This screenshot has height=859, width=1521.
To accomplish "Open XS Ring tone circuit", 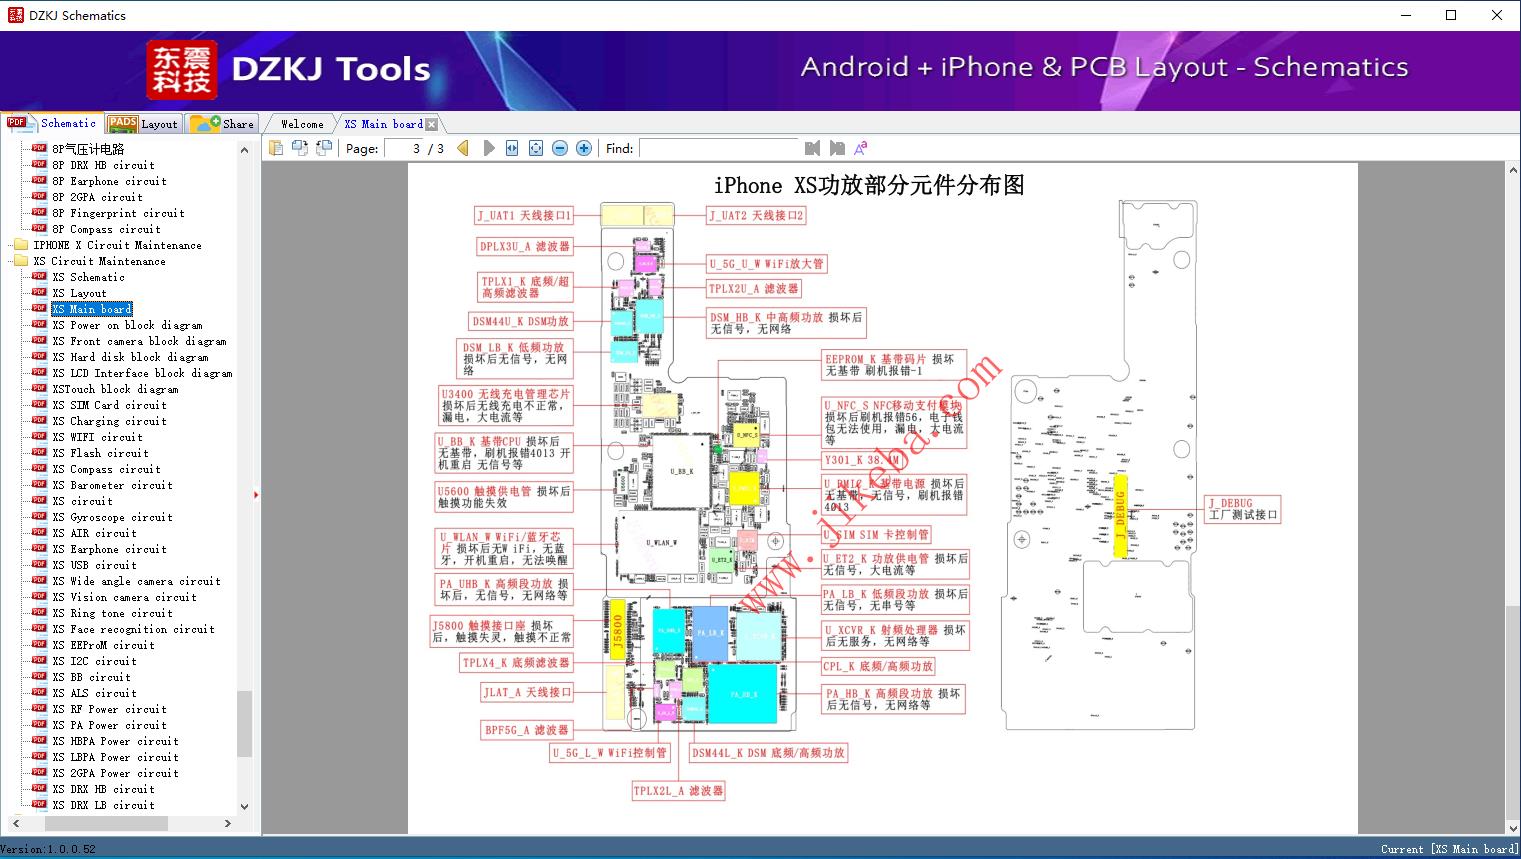I will click(x=112, y=613).
